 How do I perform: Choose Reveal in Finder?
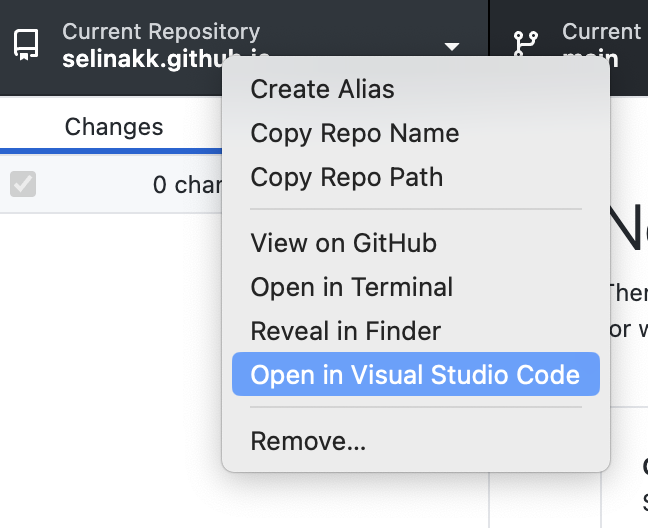point(345,331)
